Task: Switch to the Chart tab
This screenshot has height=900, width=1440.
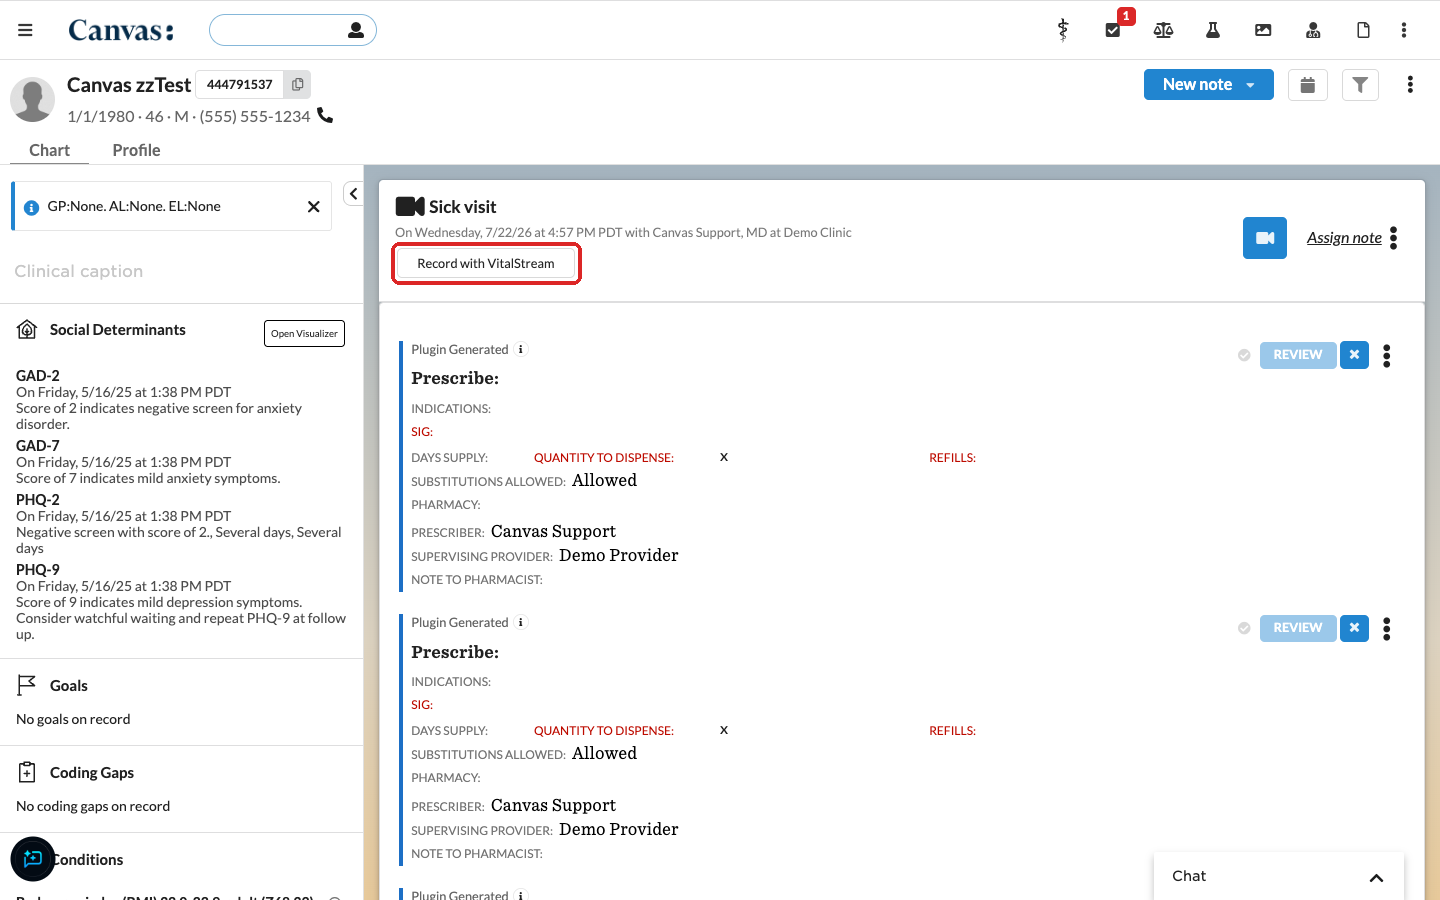Action: click(49, 150)
